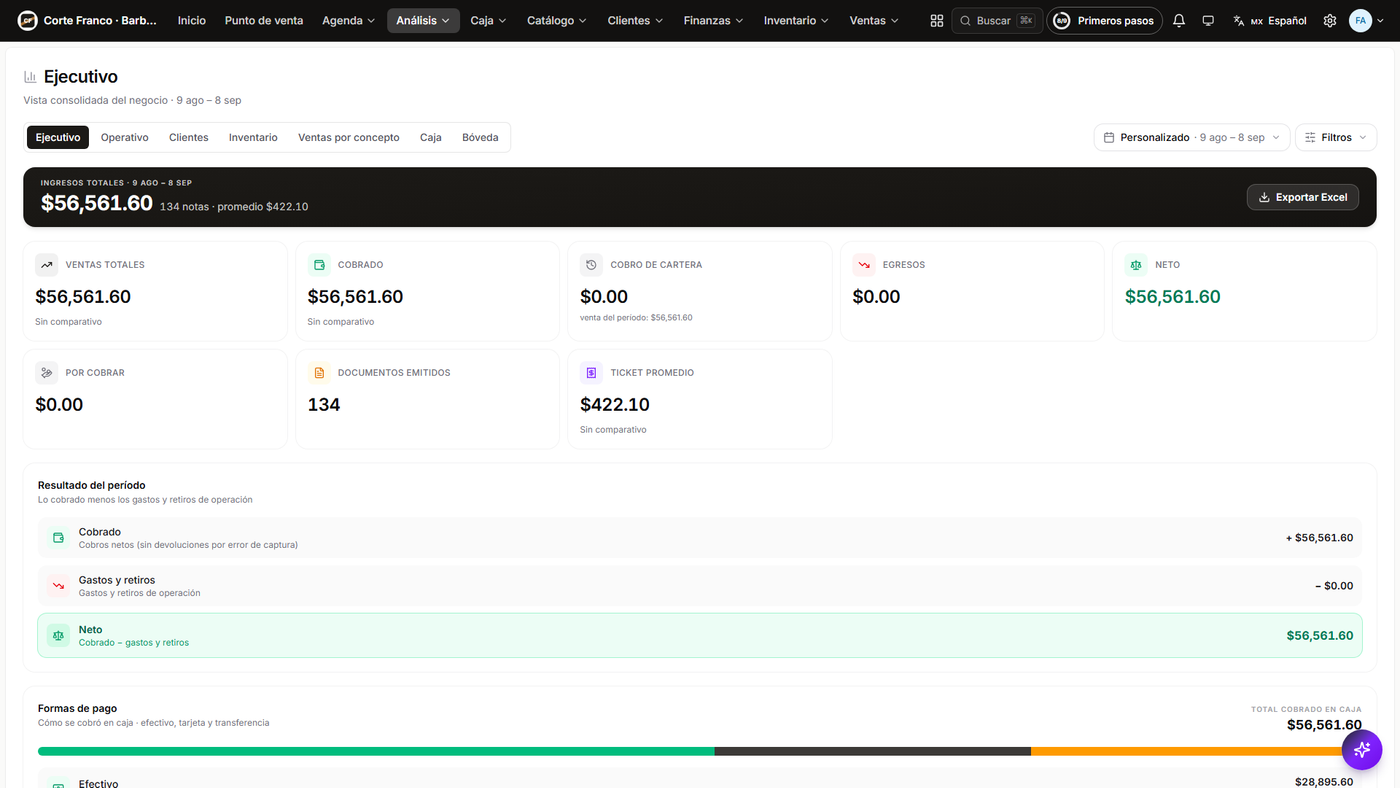The image size is (1400, 788).
Task: Click Exportar Excel button
Action: coord(1303,197)
